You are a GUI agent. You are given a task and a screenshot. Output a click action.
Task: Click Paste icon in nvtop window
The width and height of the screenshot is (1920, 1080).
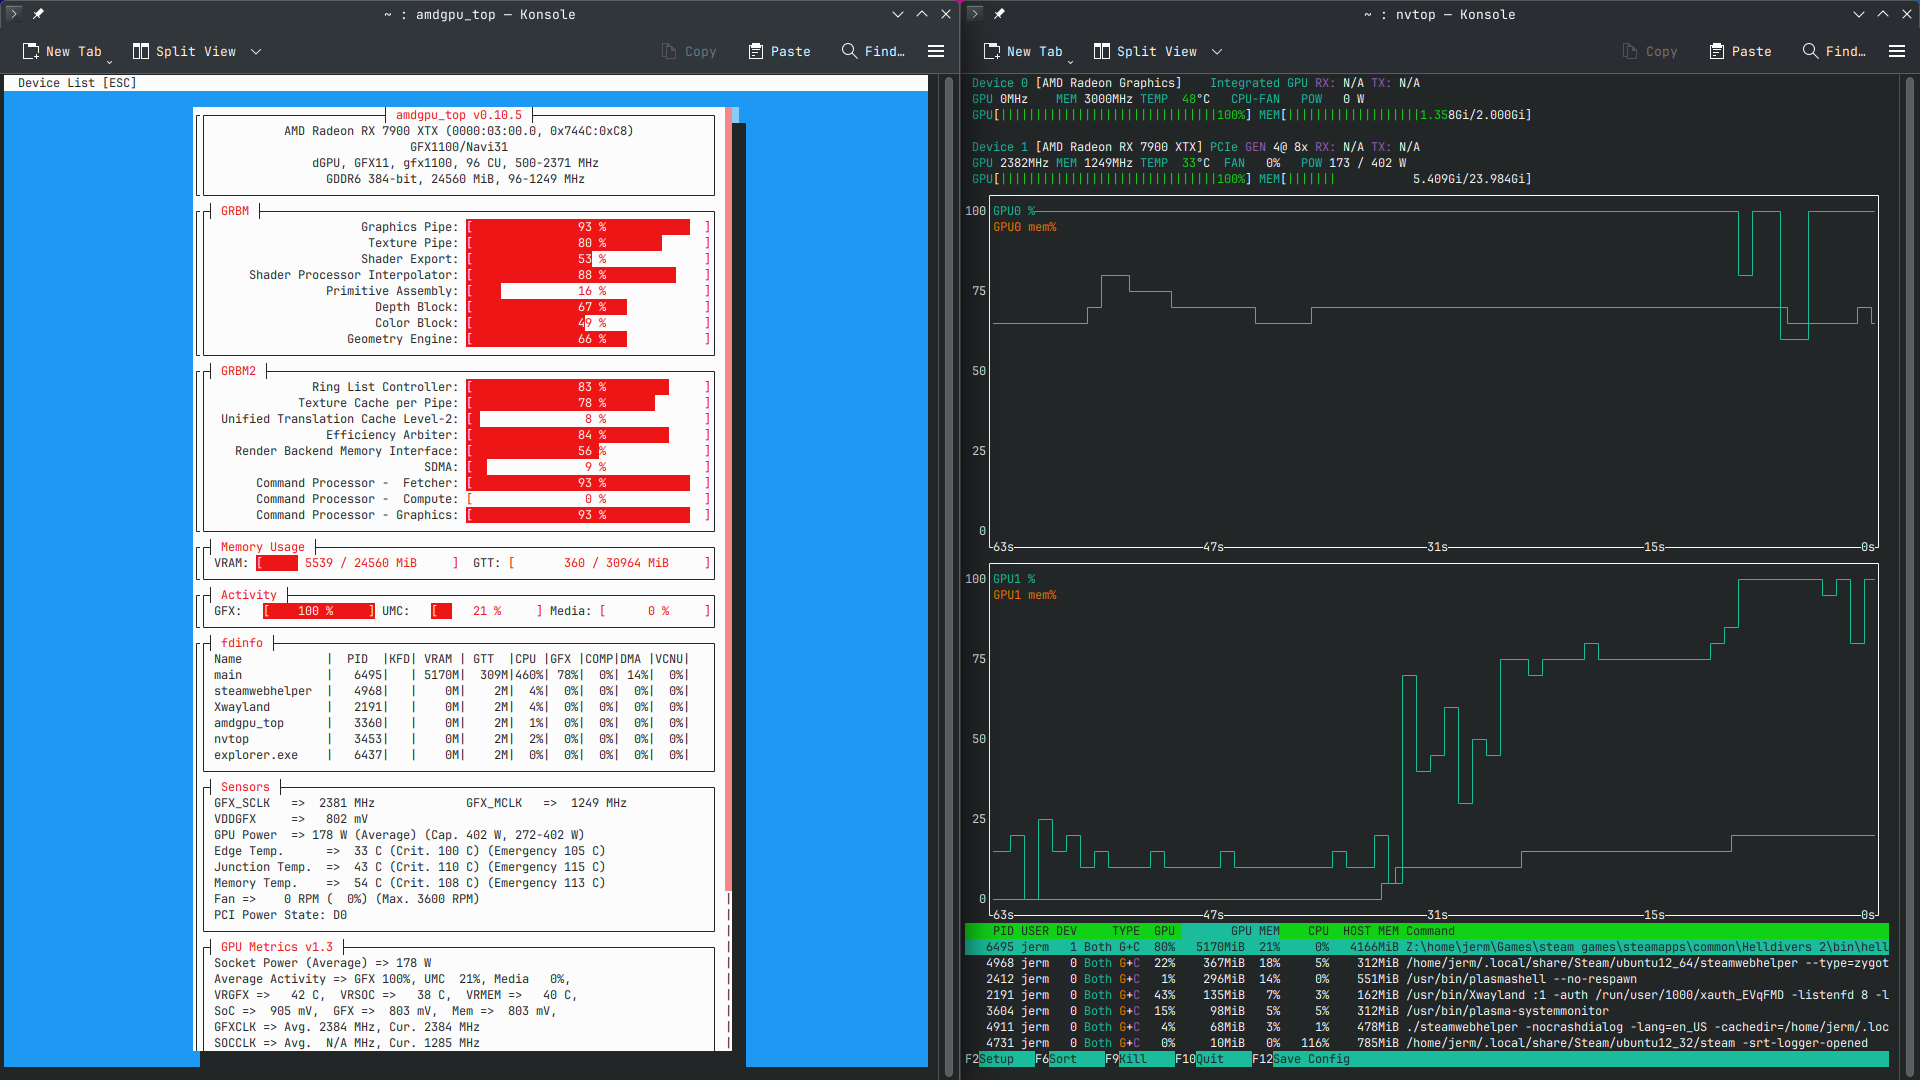click(1717, 51)
